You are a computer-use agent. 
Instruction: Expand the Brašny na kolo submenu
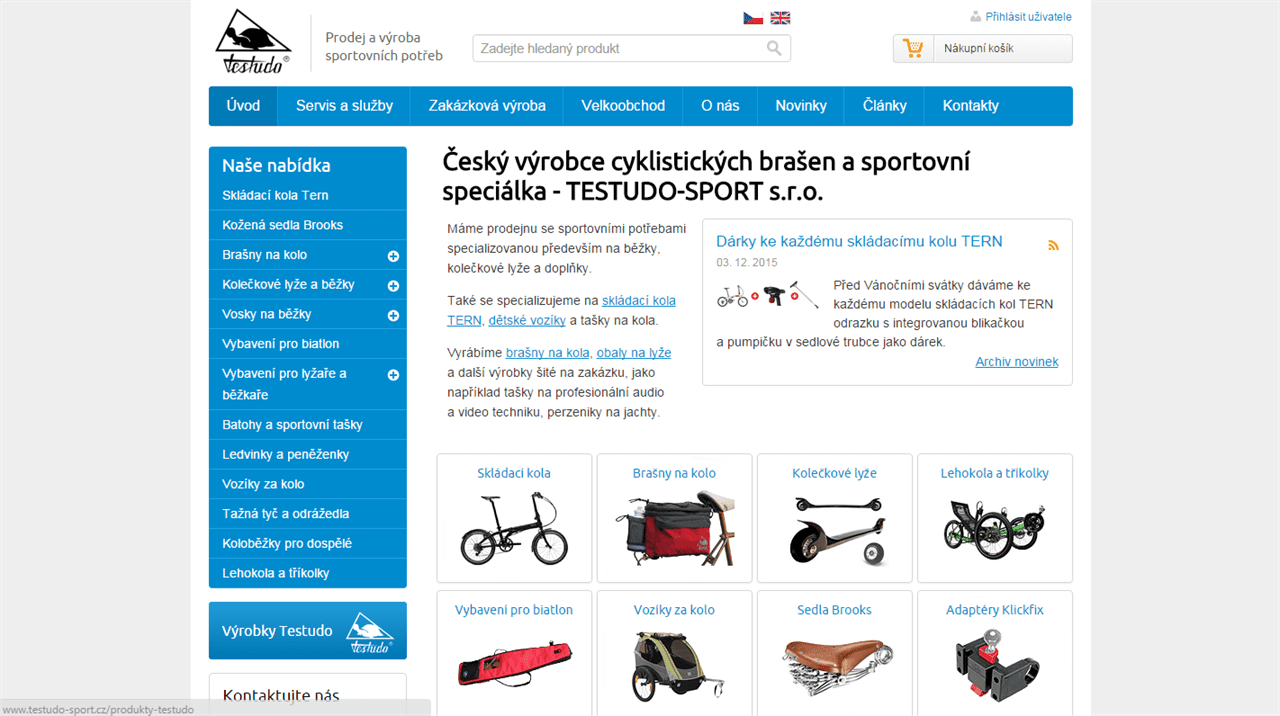click(393, 256)
